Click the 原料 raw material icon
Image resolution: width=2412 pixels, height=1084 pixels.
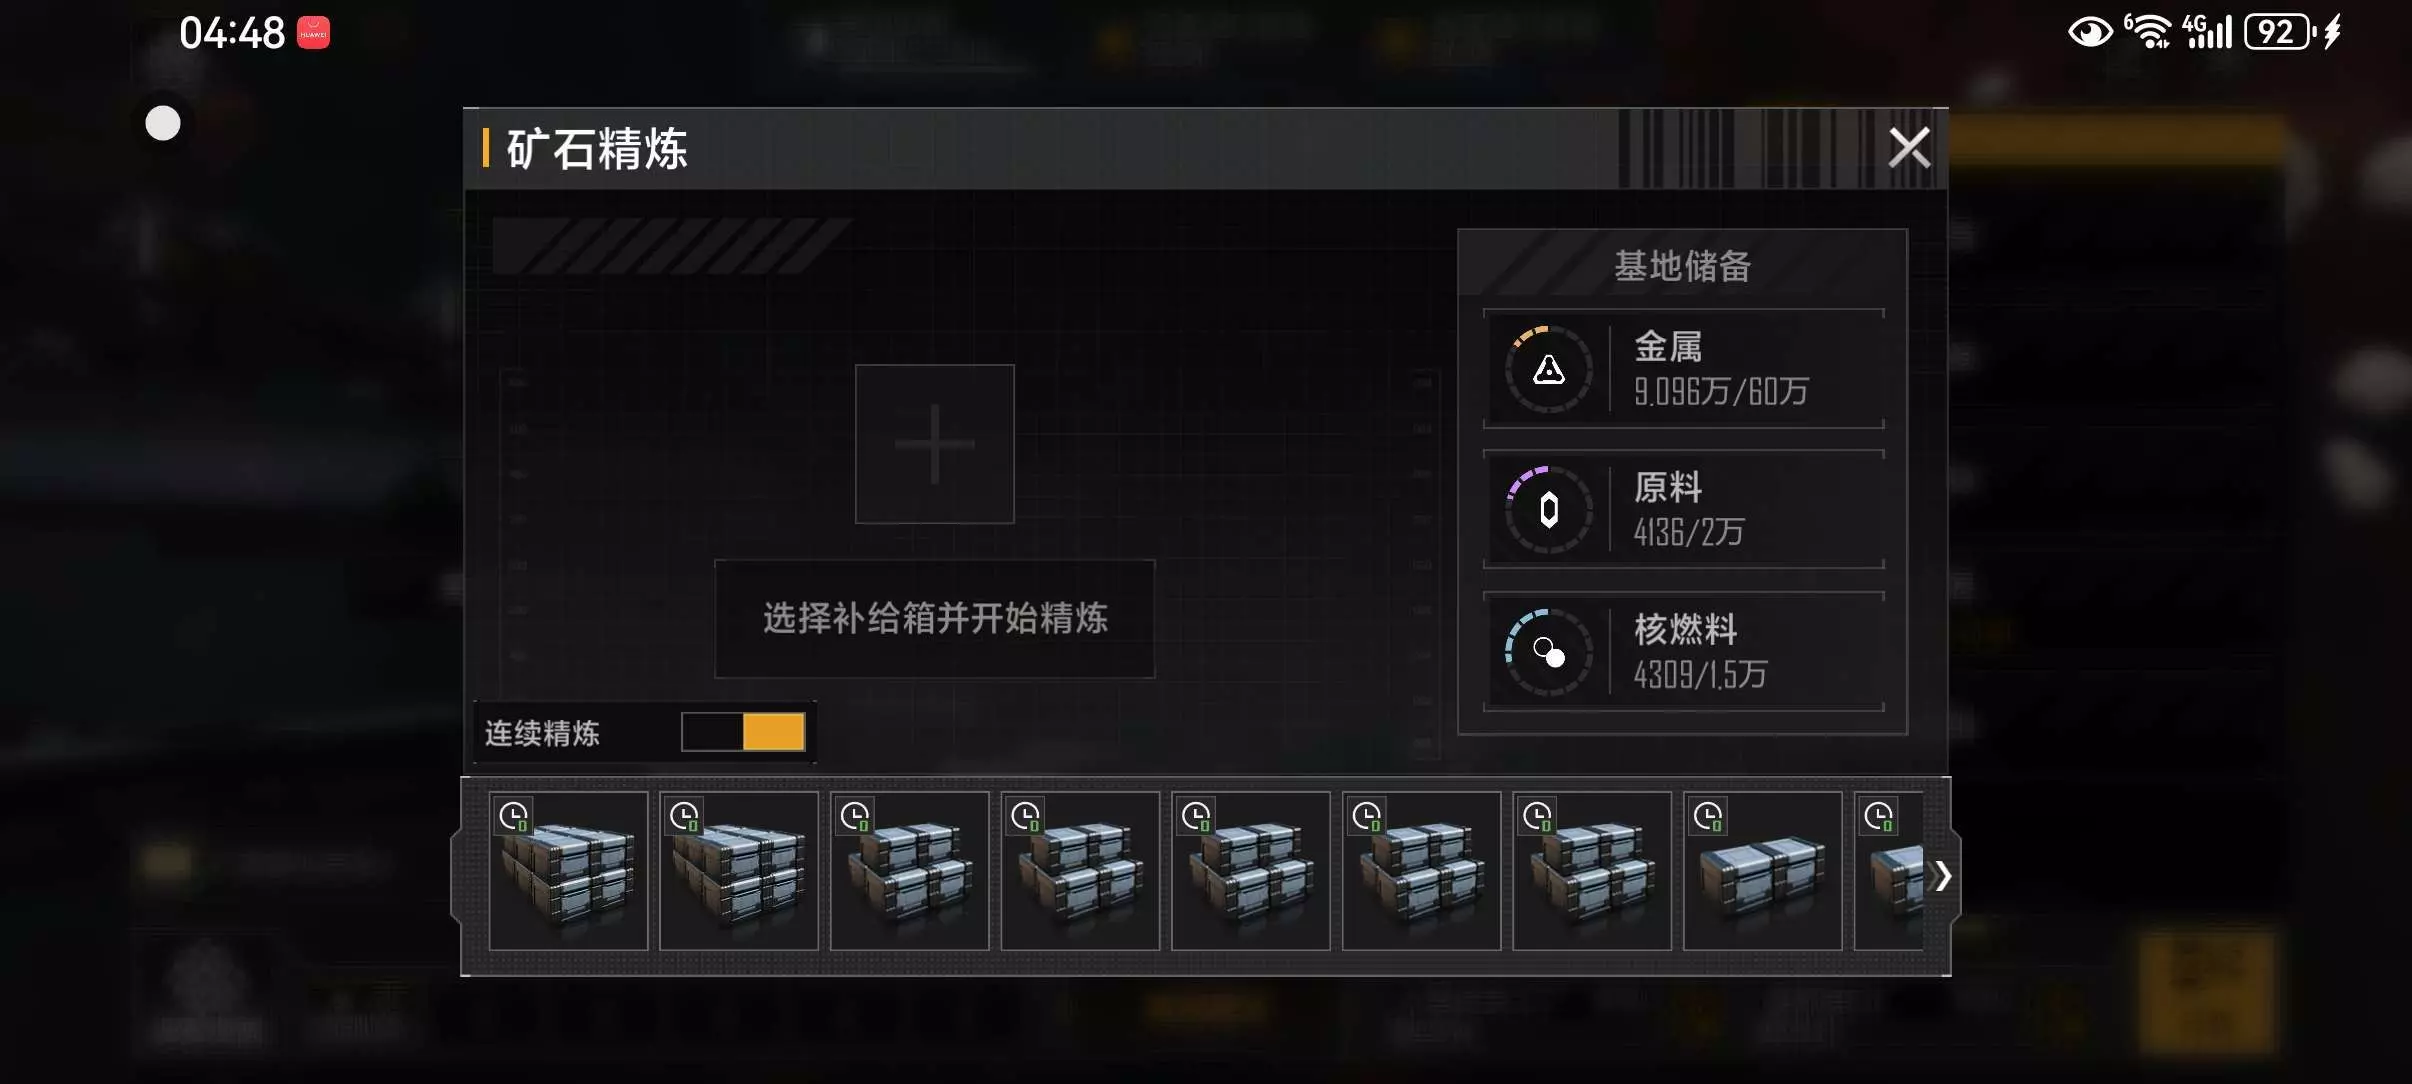click(1548, 510)
